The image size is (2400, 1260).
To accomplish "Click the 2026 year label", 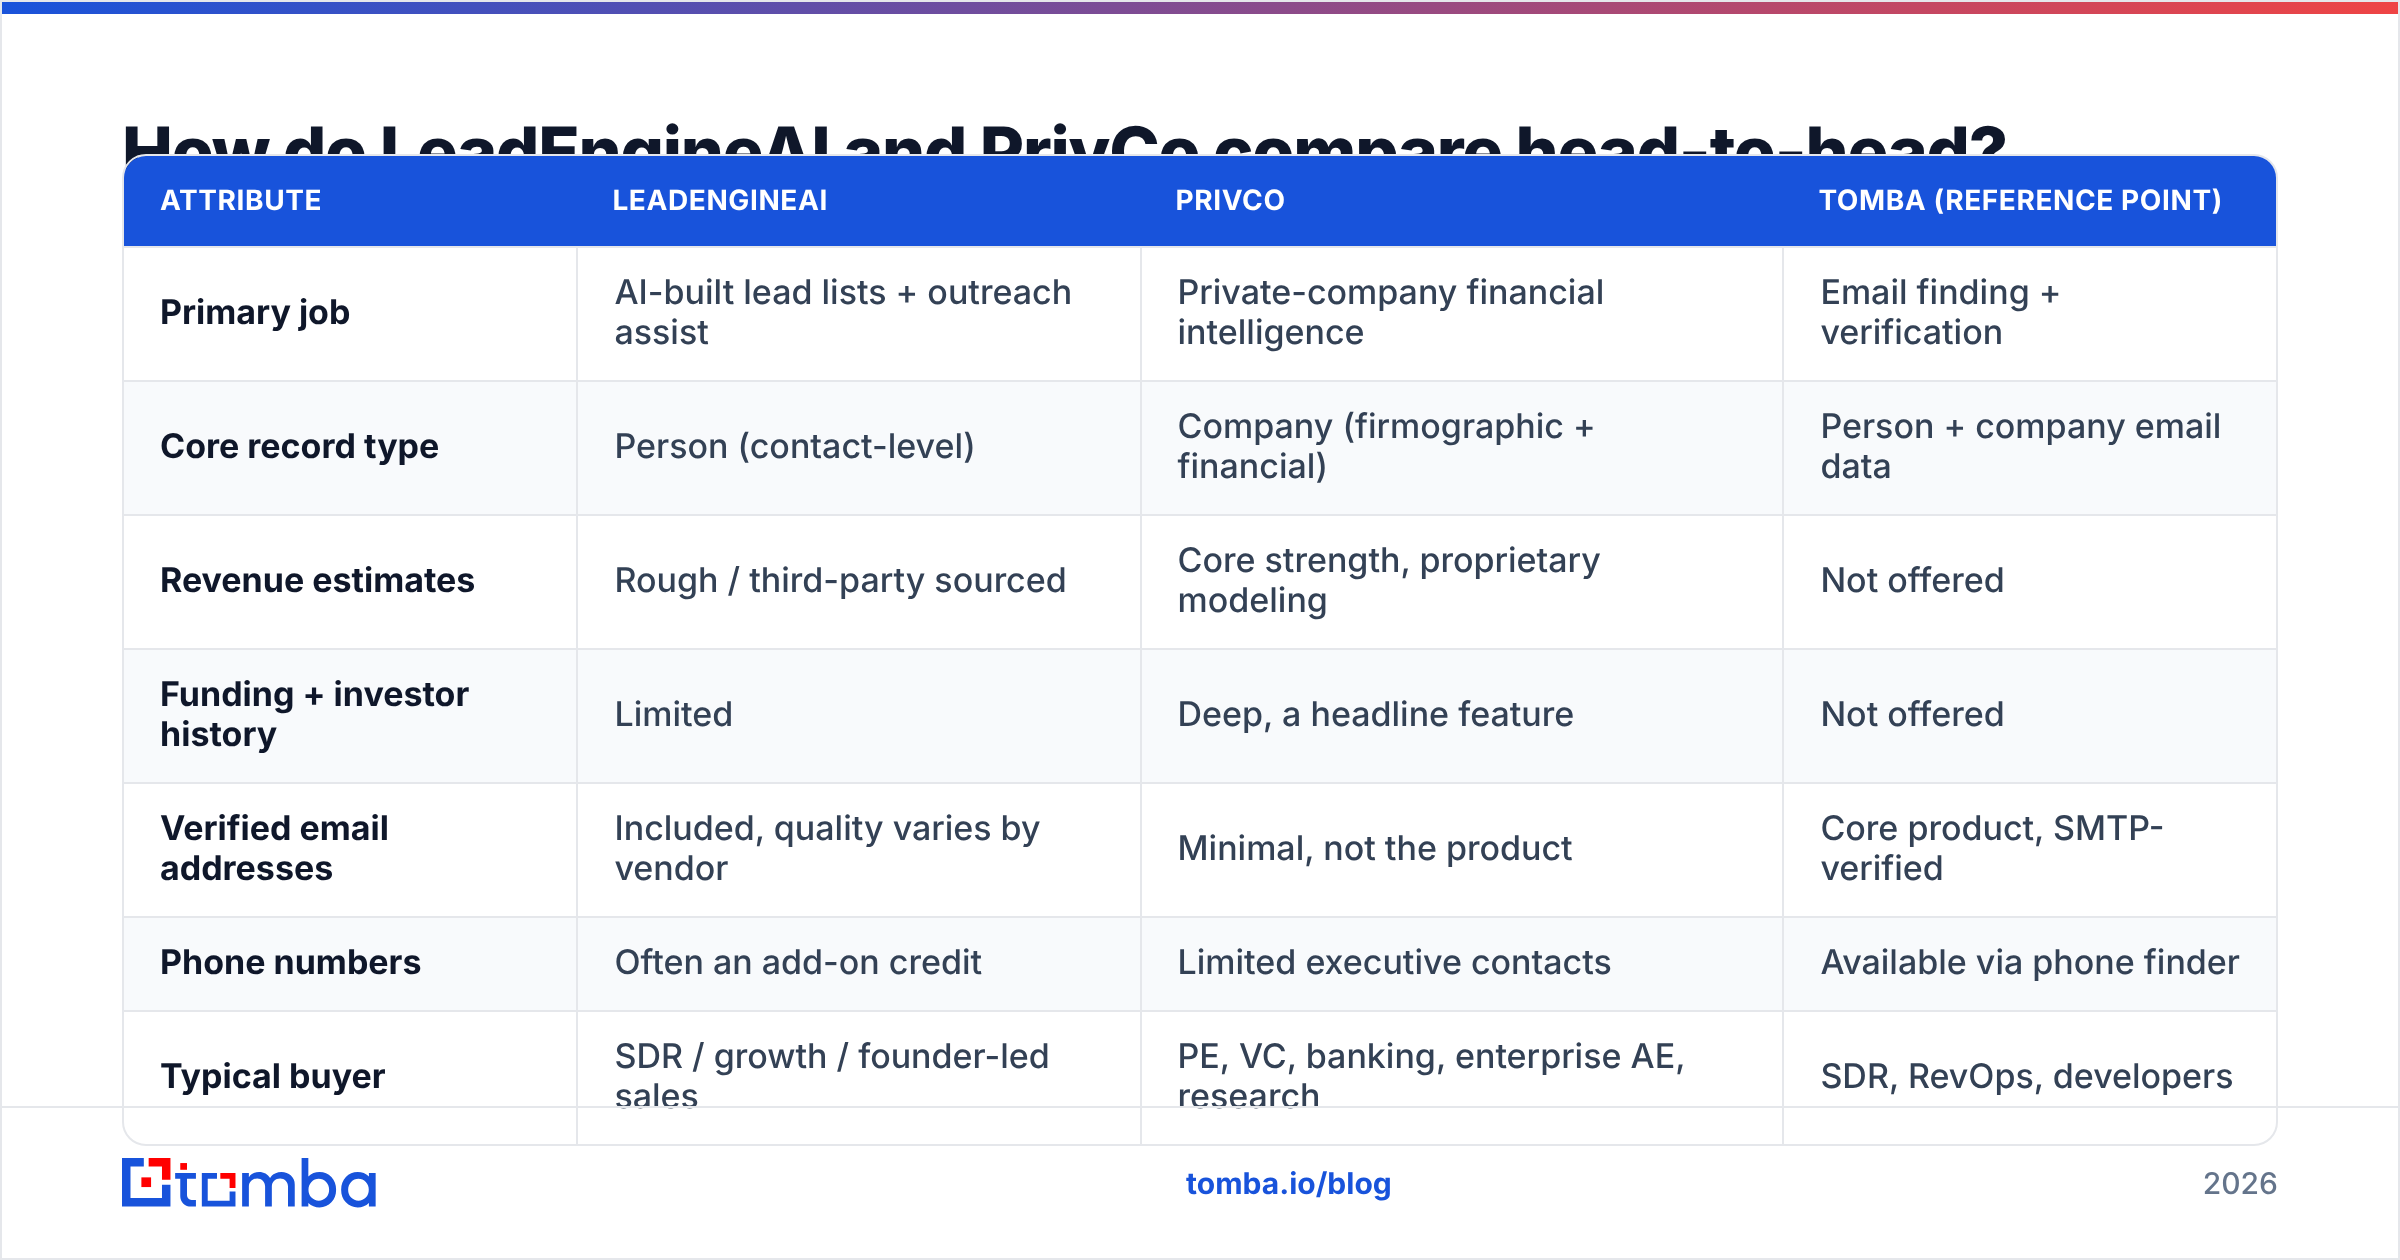I will coord(2240,1184).
